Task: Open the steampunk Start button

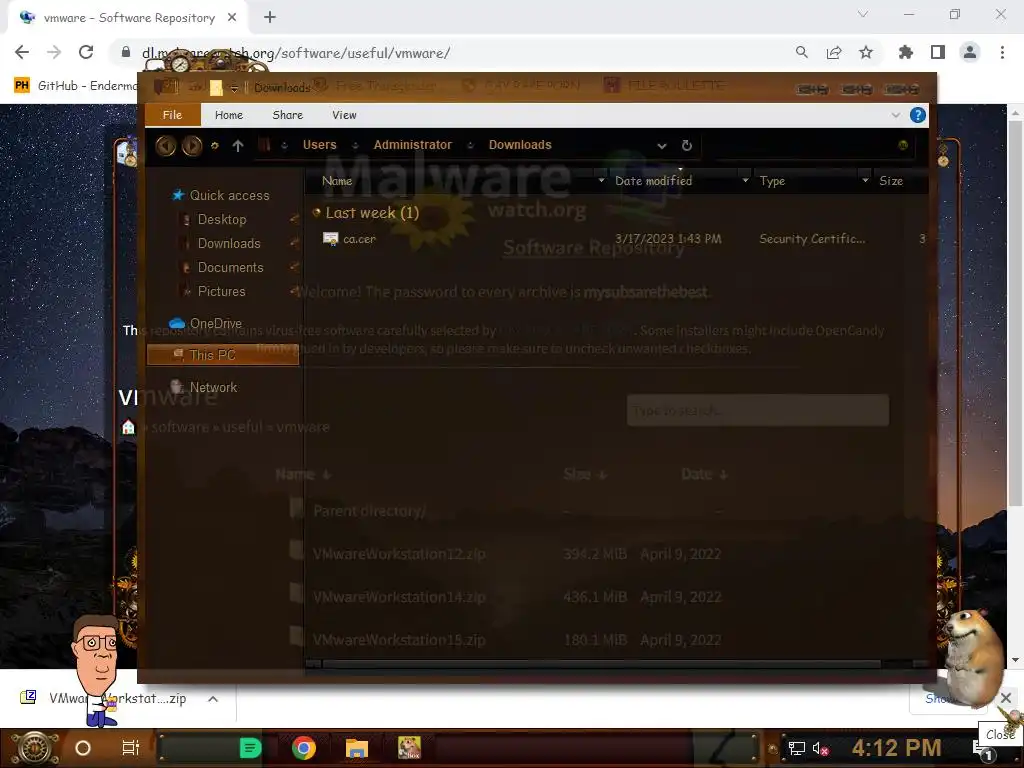Action: click(x=34, y=748)
